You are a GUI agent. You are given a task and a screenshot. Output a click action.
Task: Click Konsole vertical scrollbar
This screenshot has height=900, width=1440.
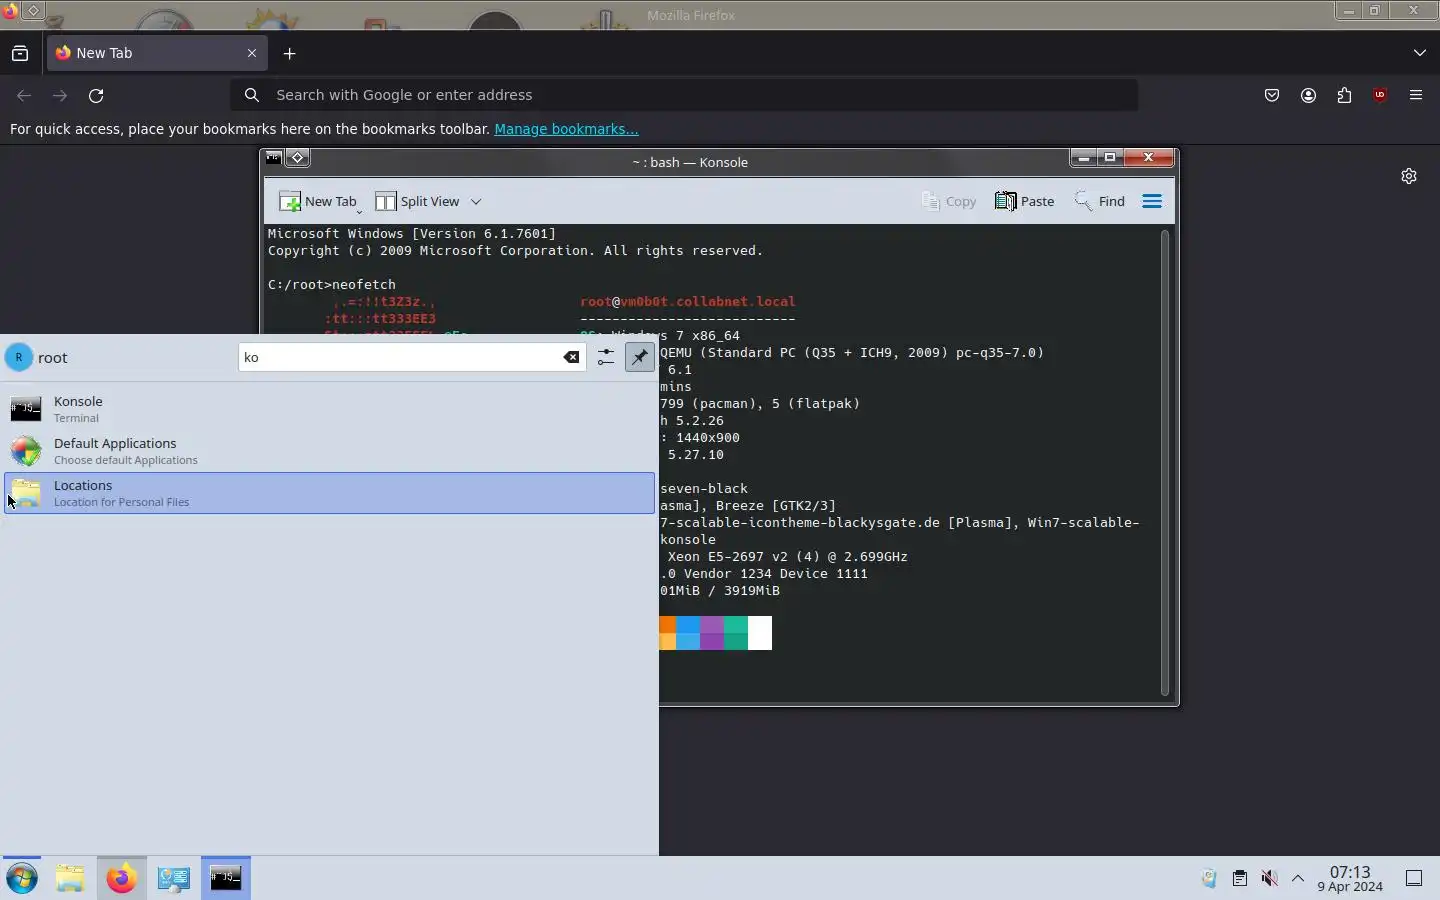pos(1164,463)
